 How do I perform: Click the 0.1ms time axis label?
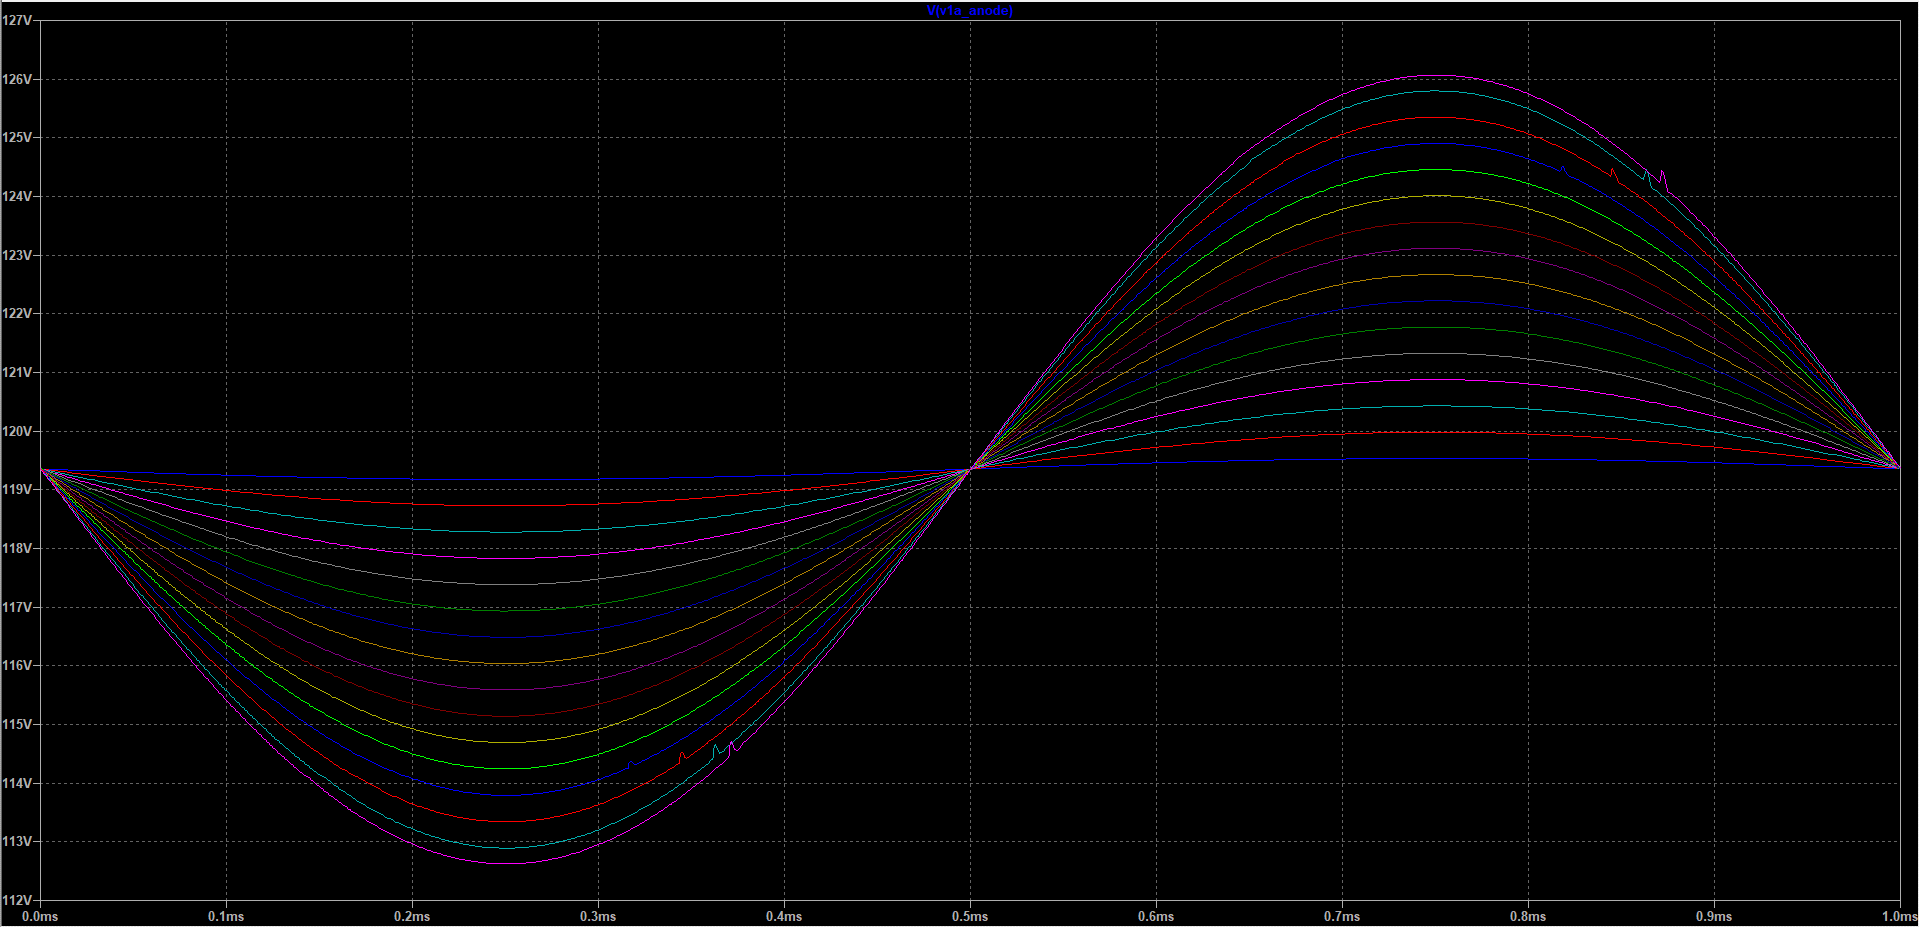tap(226, 916)
